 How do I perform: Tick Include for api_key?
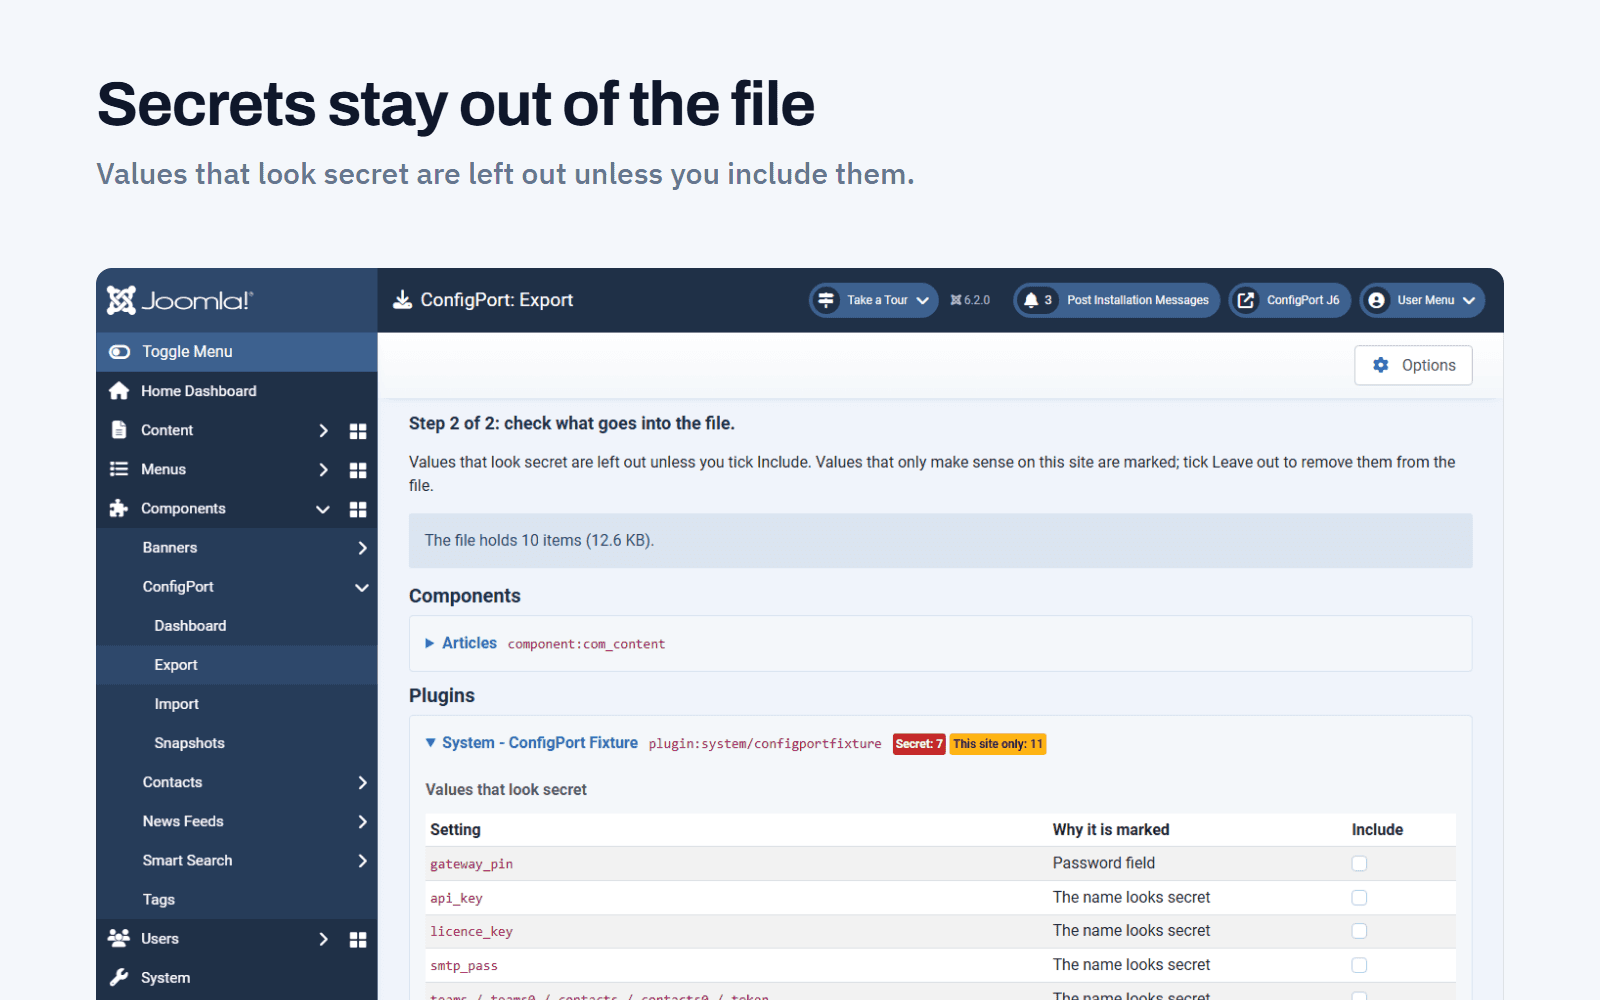click(1359, 897)
